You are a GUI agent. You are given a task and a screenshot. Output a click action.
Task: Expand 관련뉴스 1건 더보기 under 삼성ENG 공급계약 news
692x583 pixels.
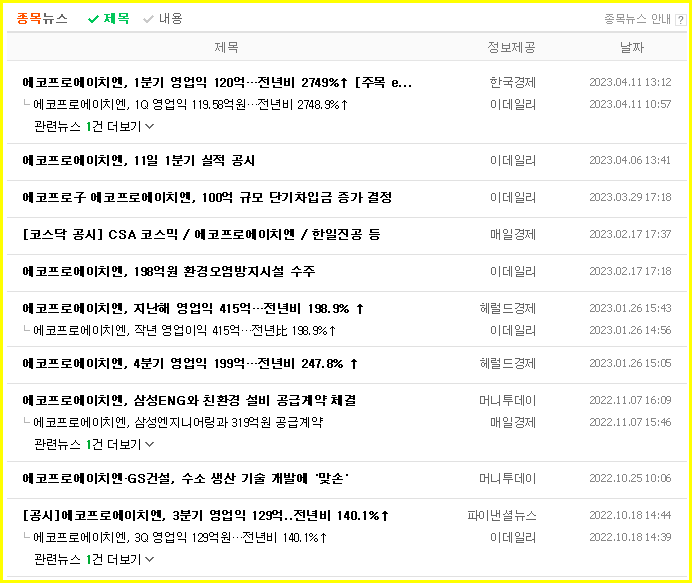94,444
